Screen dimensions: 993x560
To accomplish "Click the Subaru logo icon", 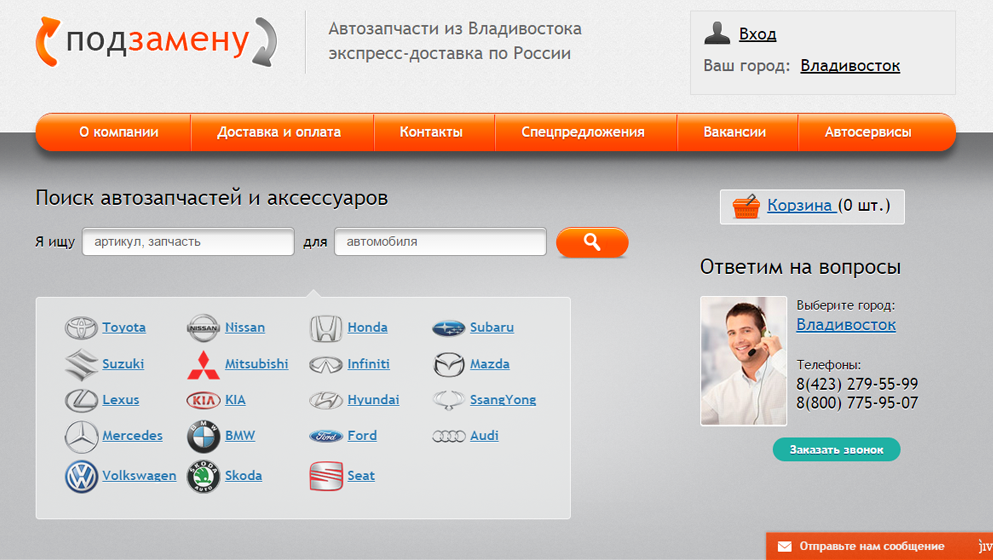I will [448, 328].
